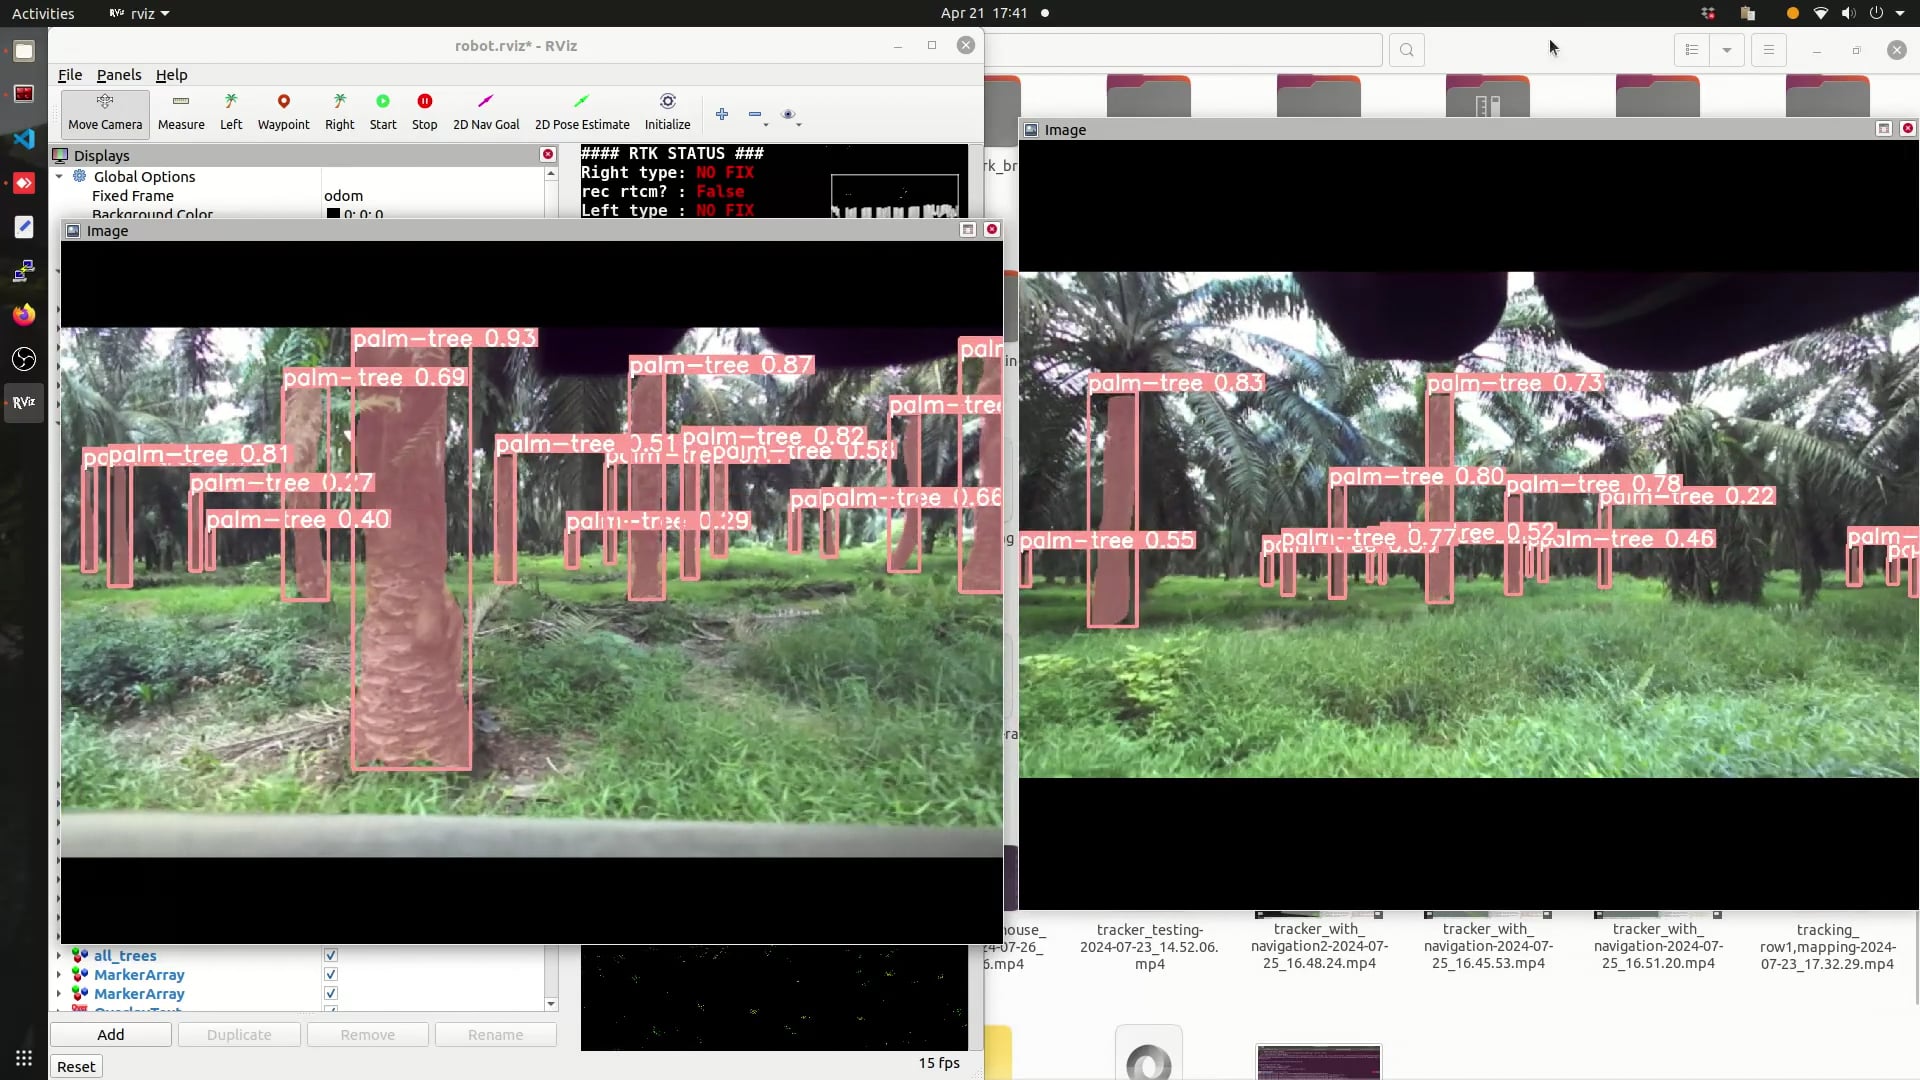
Task: Click the RViz icon in the dock
Action: pos(24,403)
